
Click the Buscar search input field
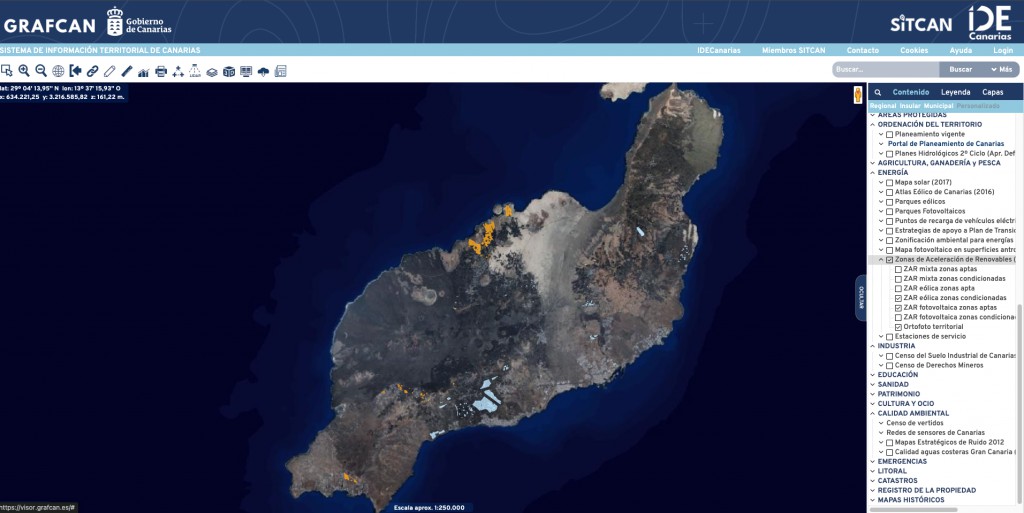pyautogui.click(x=885, y=69)
